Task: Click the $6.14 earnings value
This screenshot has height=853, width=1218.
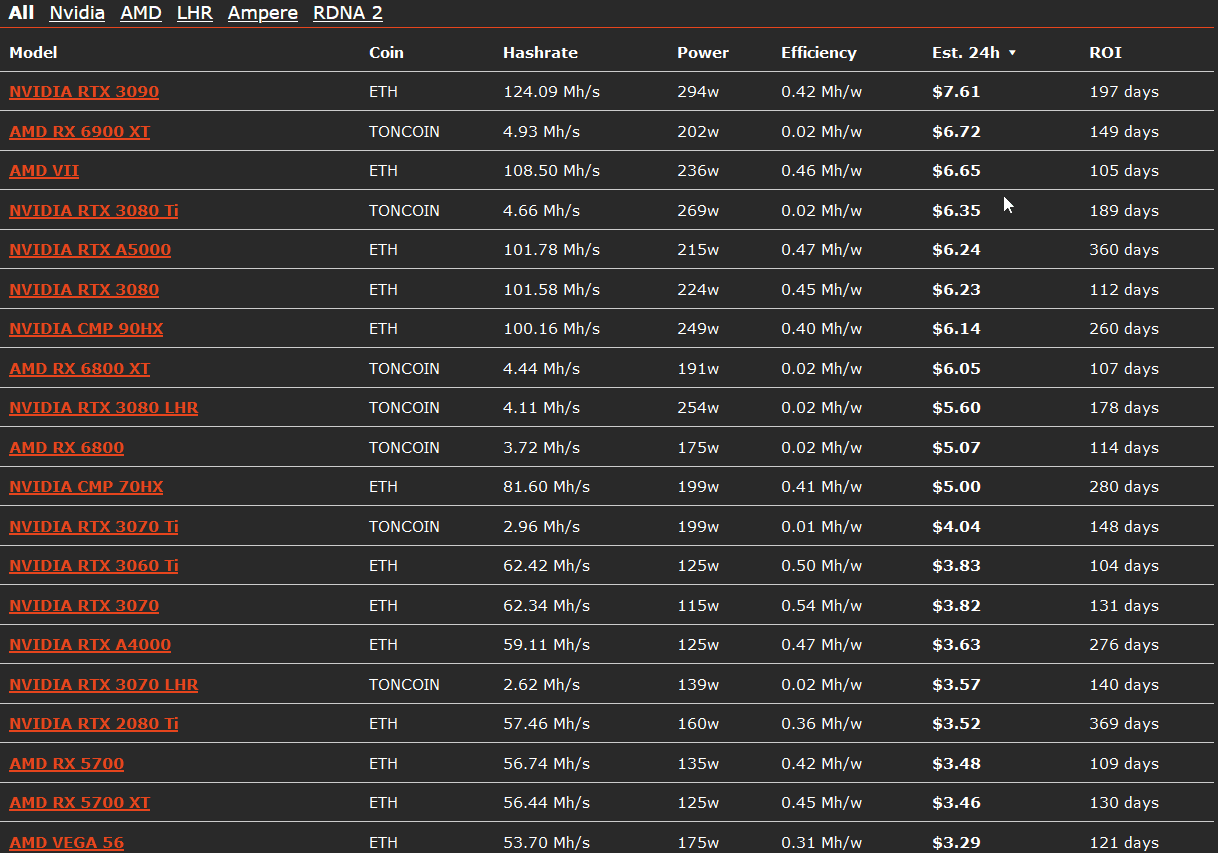Action: (x=956, y=328)
